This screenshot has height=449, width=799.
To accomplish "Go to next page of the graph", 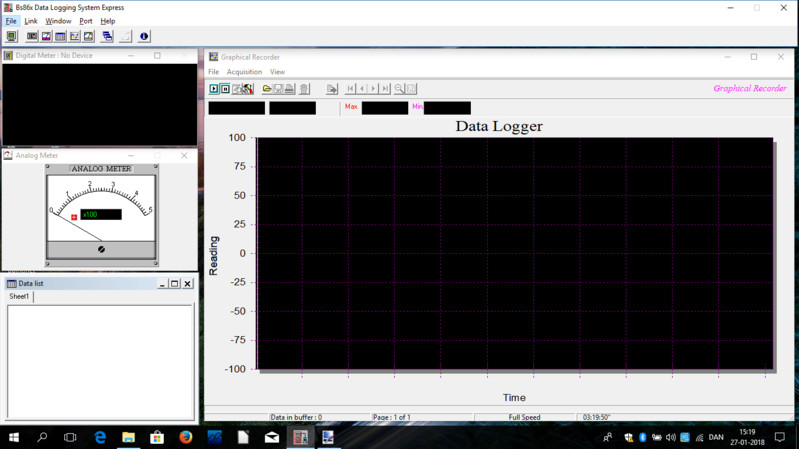I will pyautogui.click(x=374, y=89).
